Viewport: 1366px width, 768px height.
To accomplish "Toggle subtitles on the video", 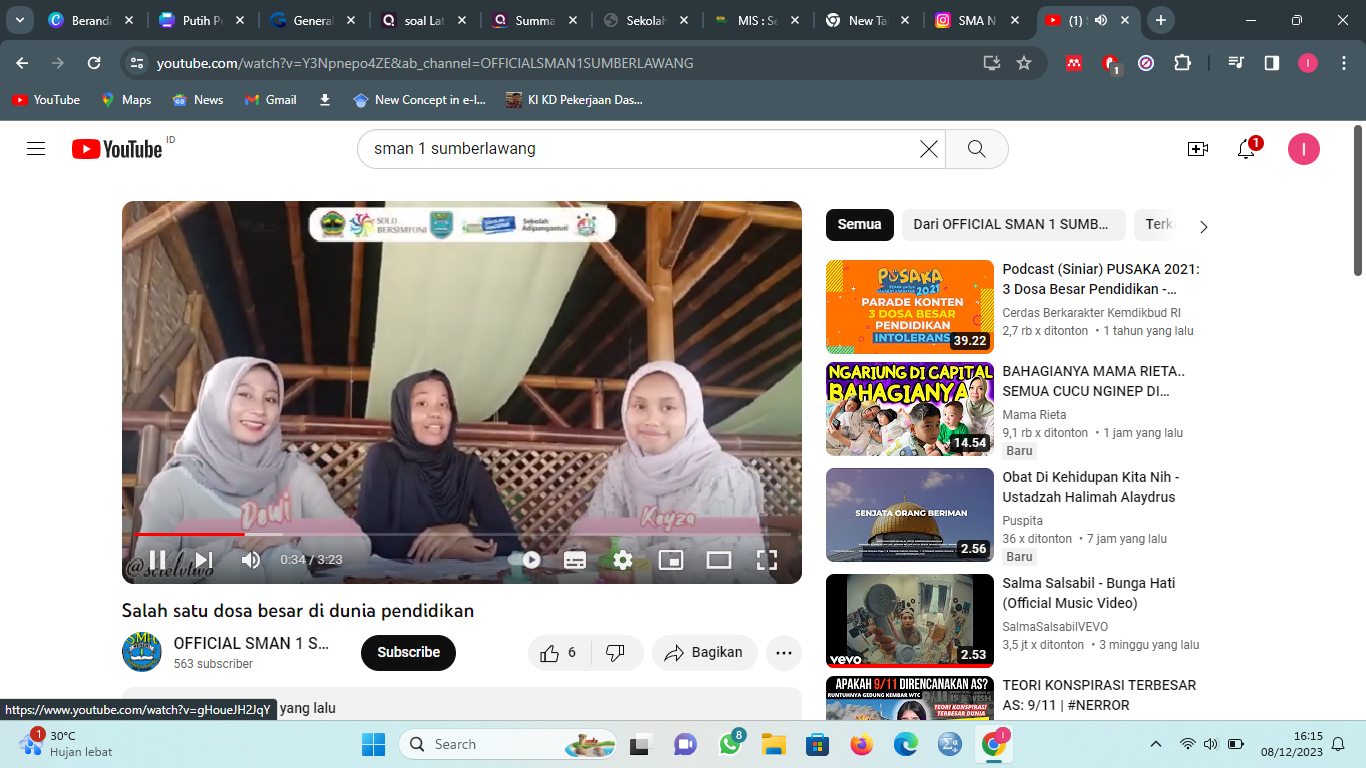I will coord(575,560).
